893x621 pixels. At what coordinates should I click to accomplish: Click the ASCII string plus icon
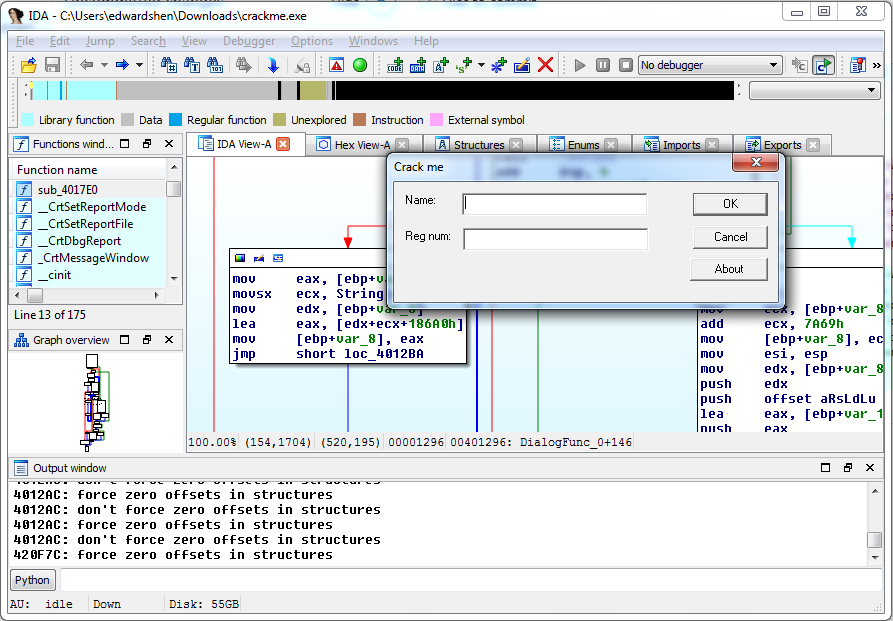pos(441,65)
